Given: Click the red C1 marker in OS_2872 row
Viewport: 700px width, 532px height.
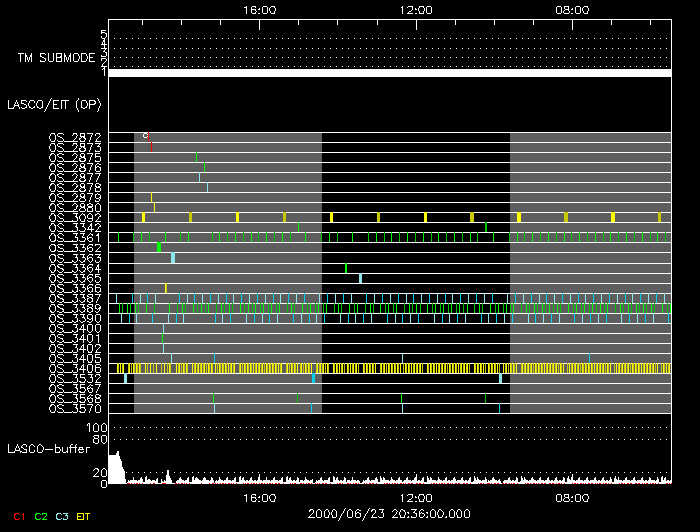Looking at the screenshot, I should tap(146, 136).
